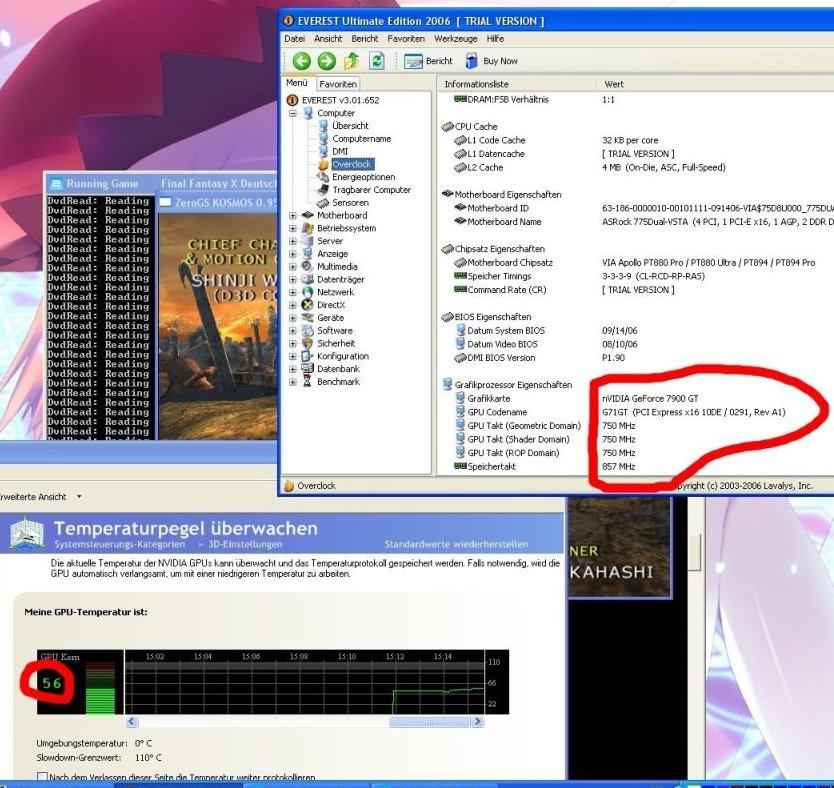Select the Motherboard Name row
Image resolution: width=834 pixels, height=788 pixels.
[636, 222]
